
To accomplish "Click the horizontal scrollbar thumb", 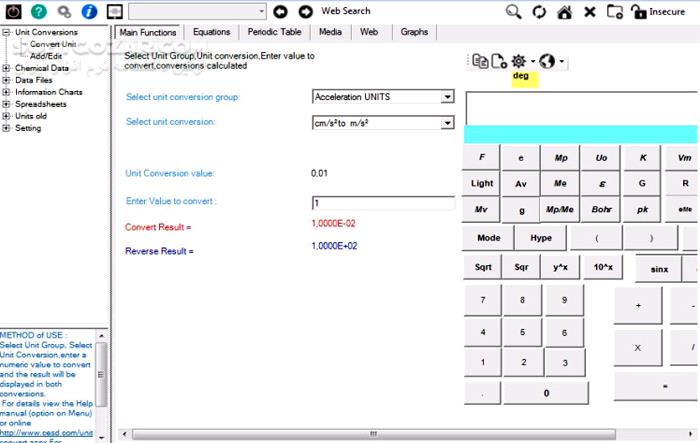I will (374, 434).
